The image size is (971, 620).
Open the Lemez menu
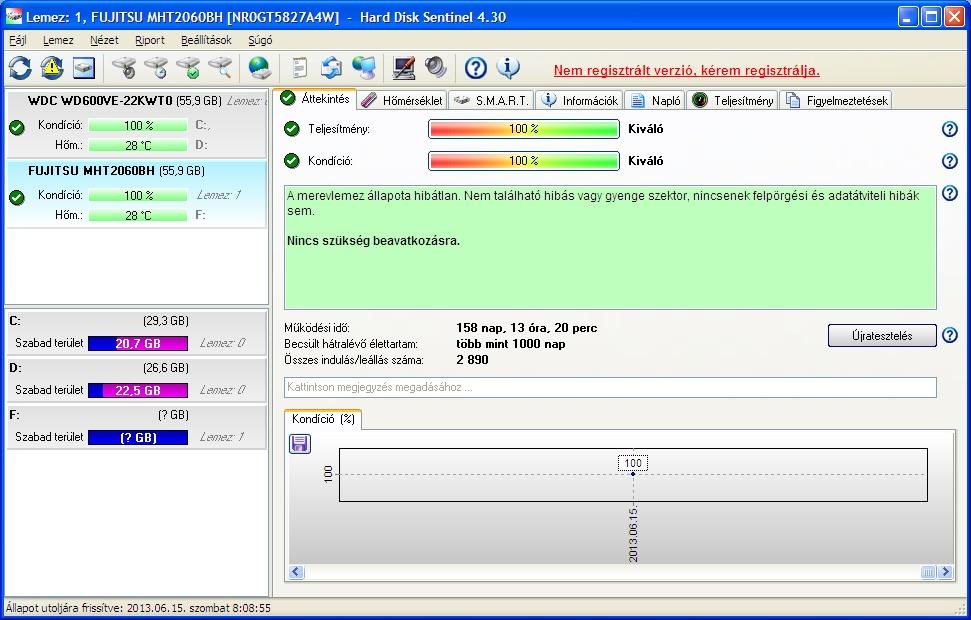(x=58, y=40)
